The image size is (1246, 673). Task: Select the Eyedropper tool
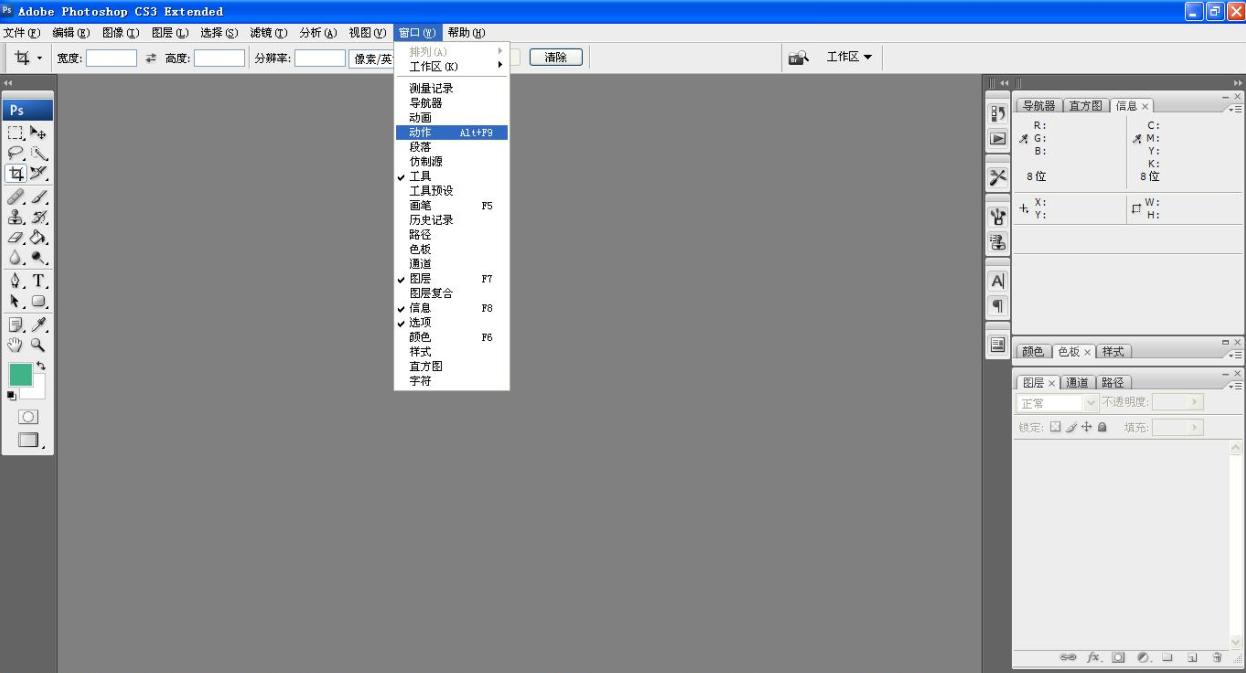point(38,325)
